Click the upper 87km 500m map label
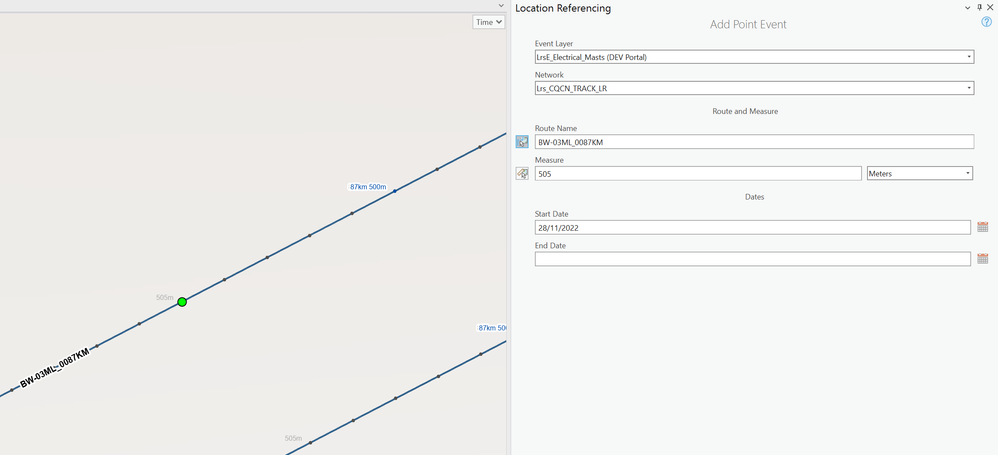Image resolution: width=998 pixels, height=455 pixels. tap(368, 187)
